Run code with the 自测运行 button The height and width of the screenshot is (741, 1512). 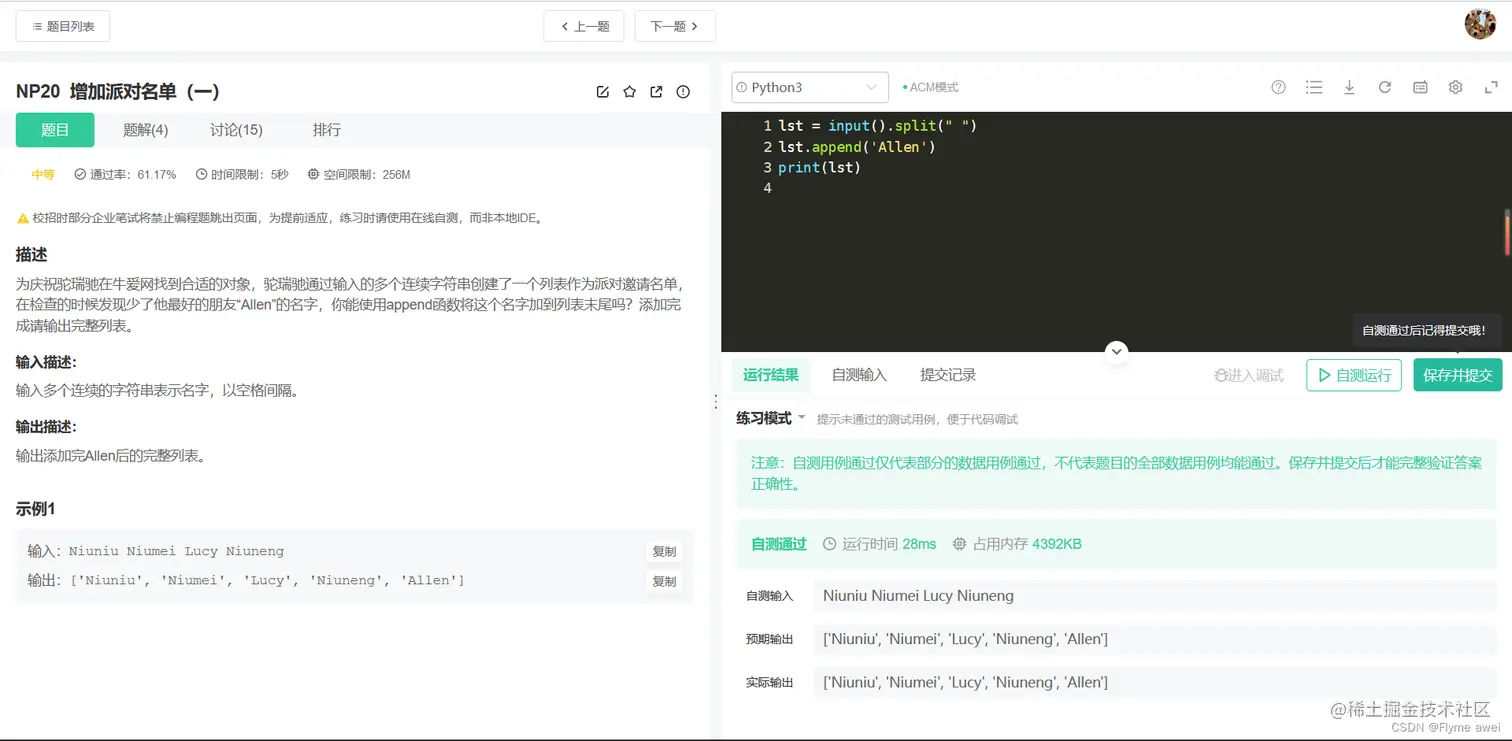(x=1353, y=374)
